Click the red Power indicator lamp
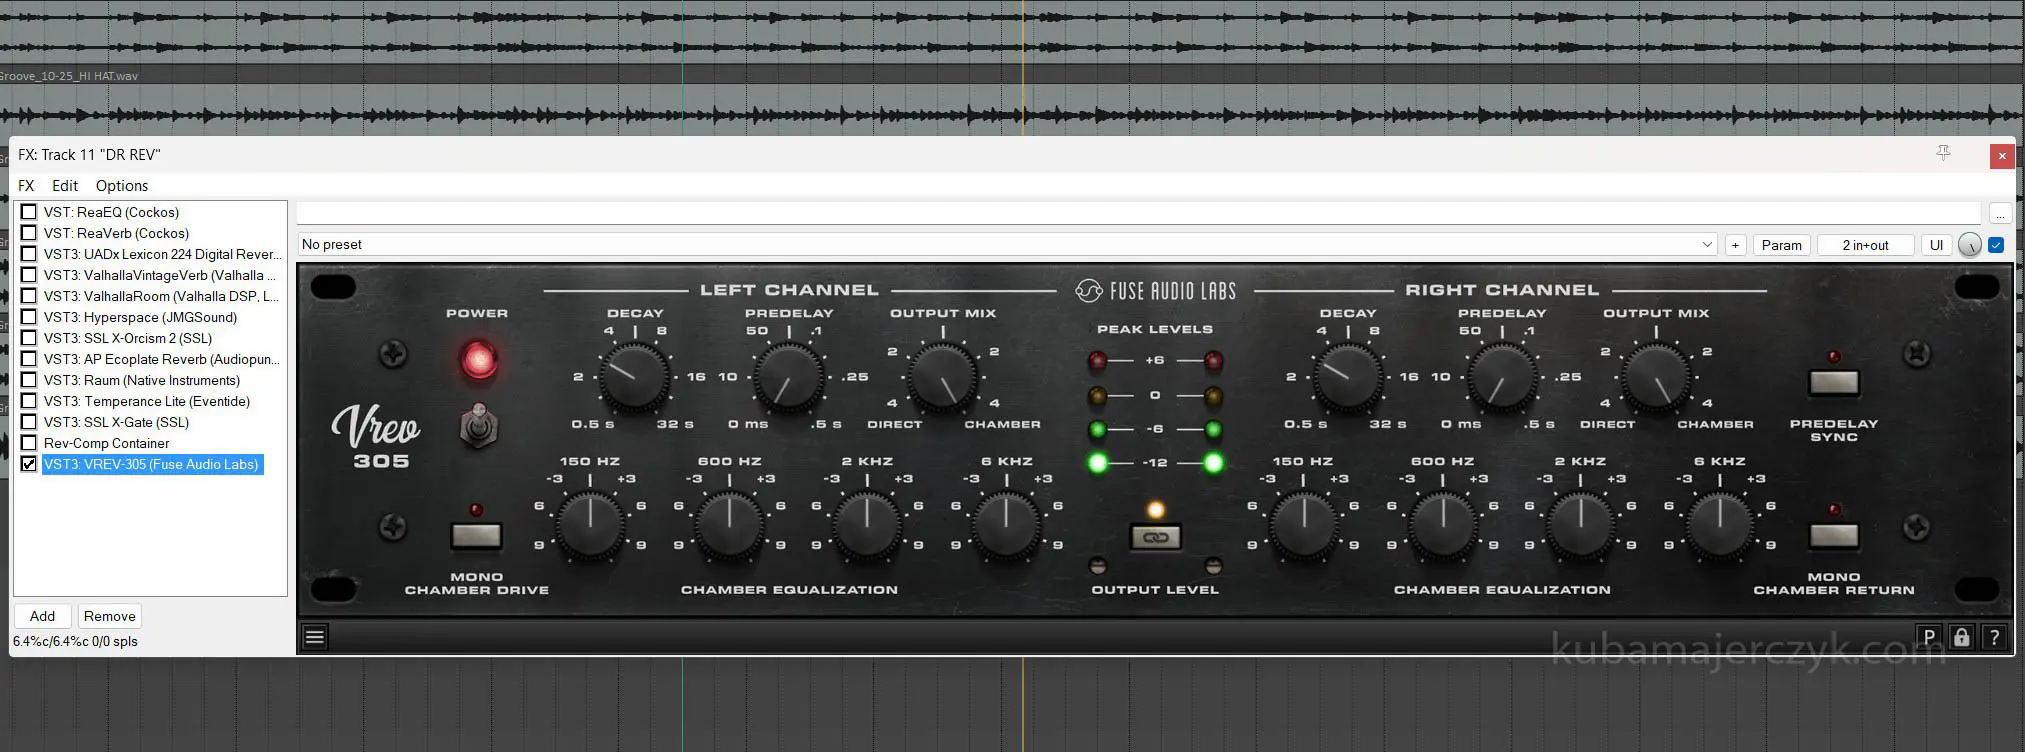The width and height of the screenshot is (2025, 752). (478, 360)
